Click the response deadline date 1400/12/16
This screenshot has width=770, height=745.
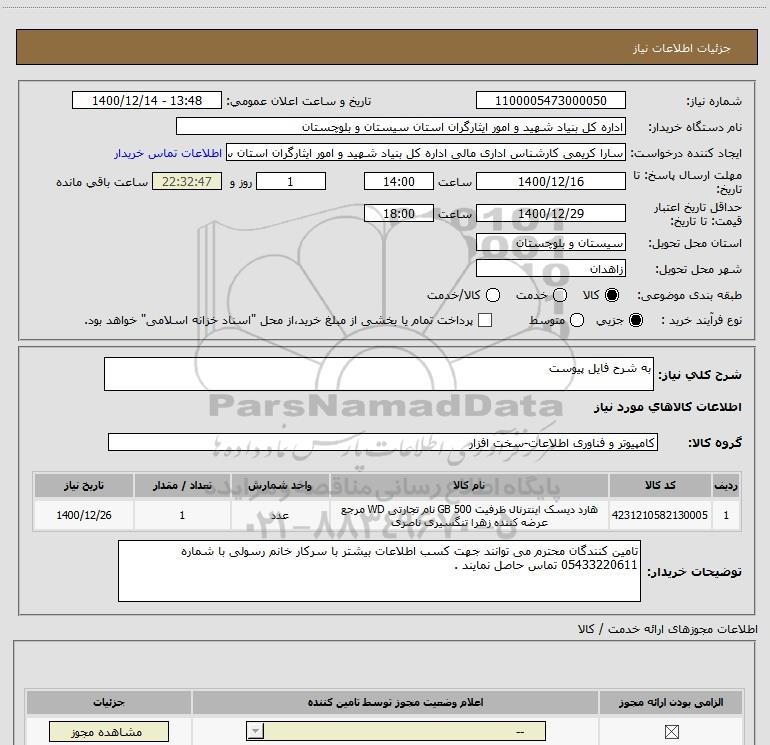[550, 182]
